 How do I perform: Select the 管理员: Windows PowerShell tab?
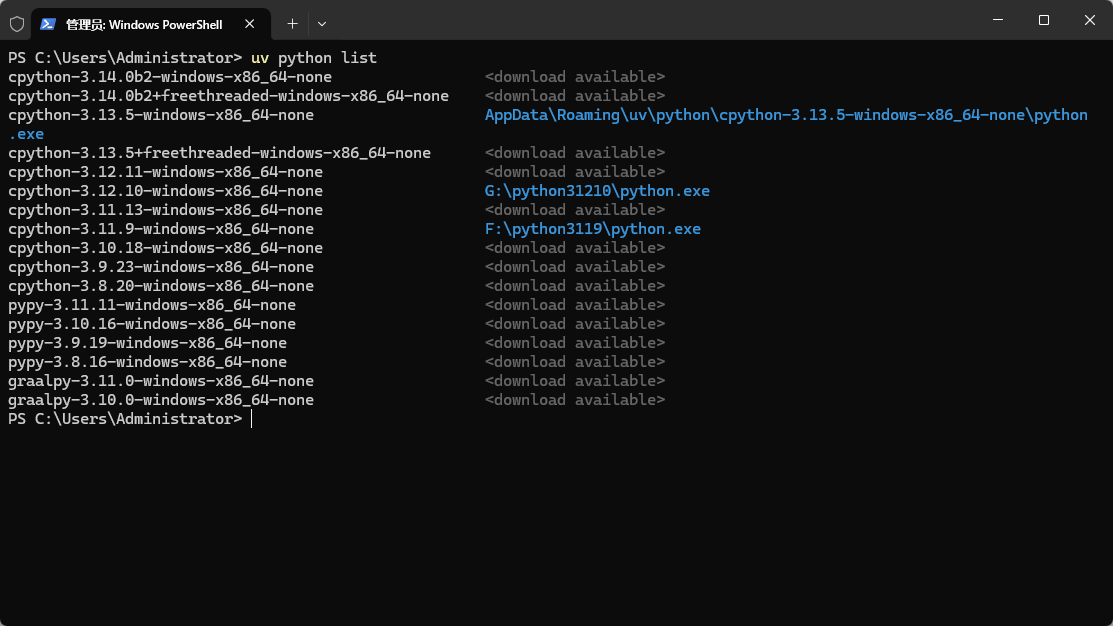click(x=150, y=24)
